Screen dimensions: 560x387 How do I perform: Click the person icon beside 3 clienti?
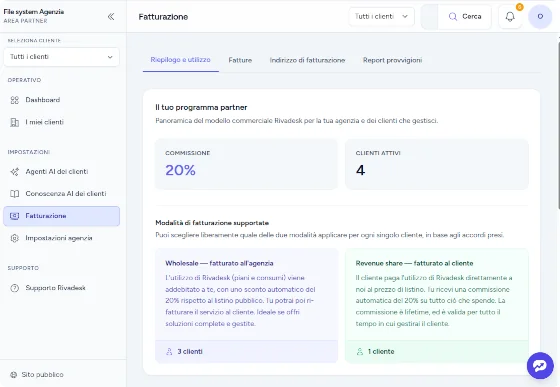click(169, 352)
